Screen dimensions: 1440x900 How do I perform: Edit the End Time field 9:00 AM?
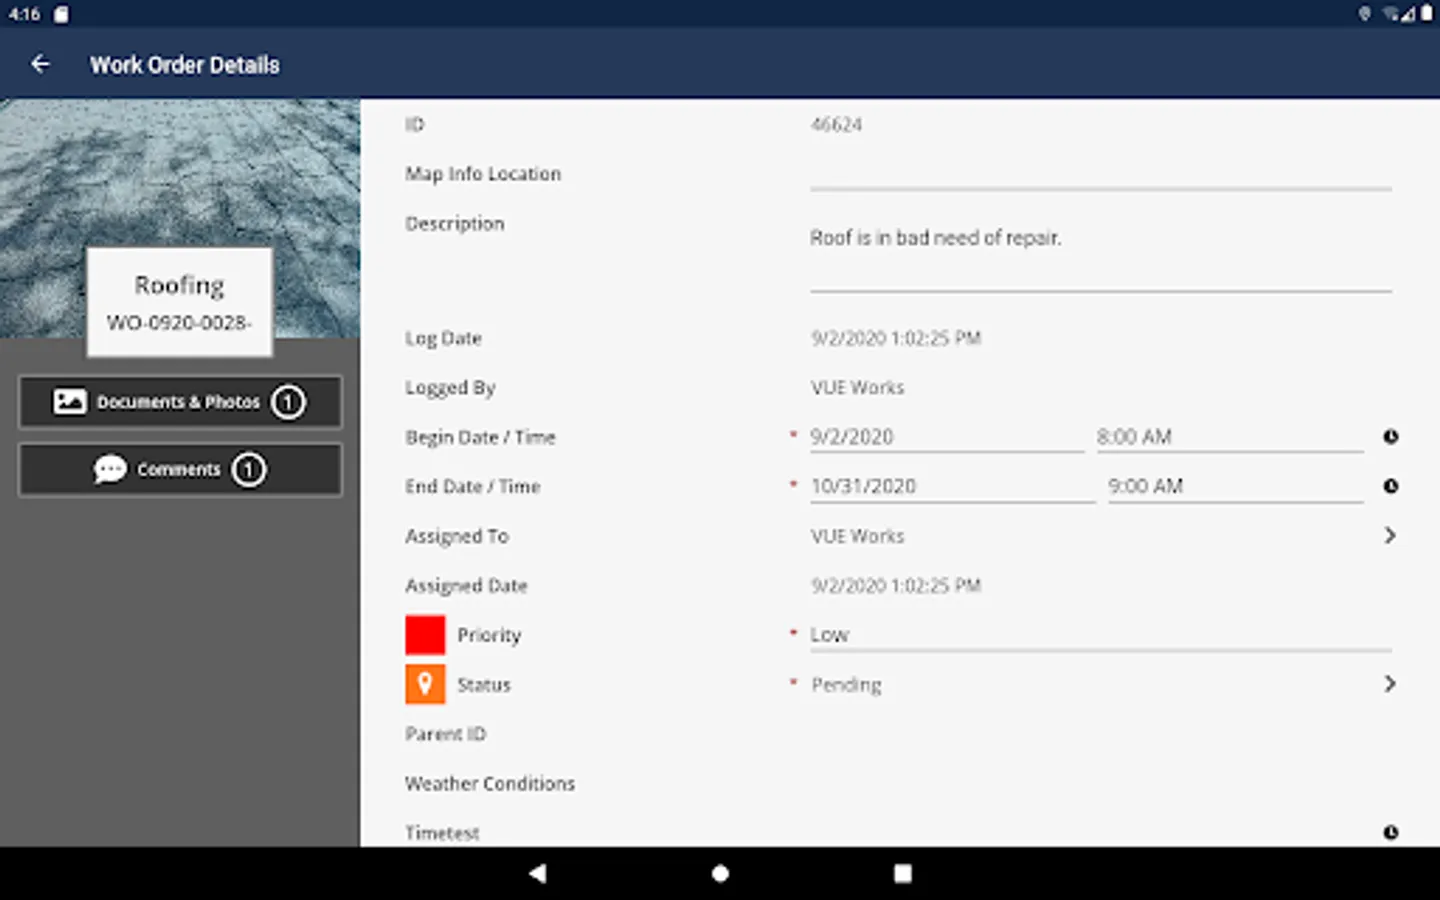click(1235, 486)
